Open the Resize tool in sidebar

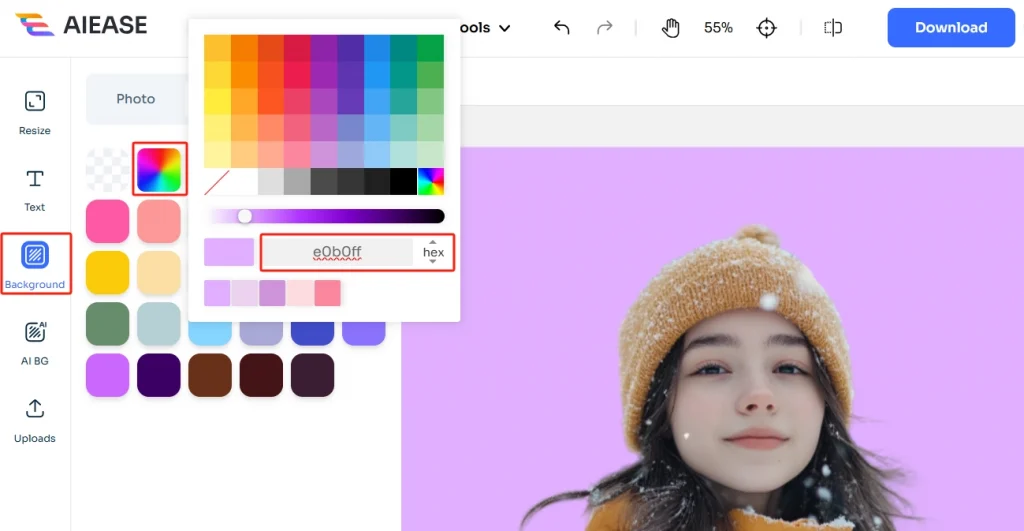point(34,110)
